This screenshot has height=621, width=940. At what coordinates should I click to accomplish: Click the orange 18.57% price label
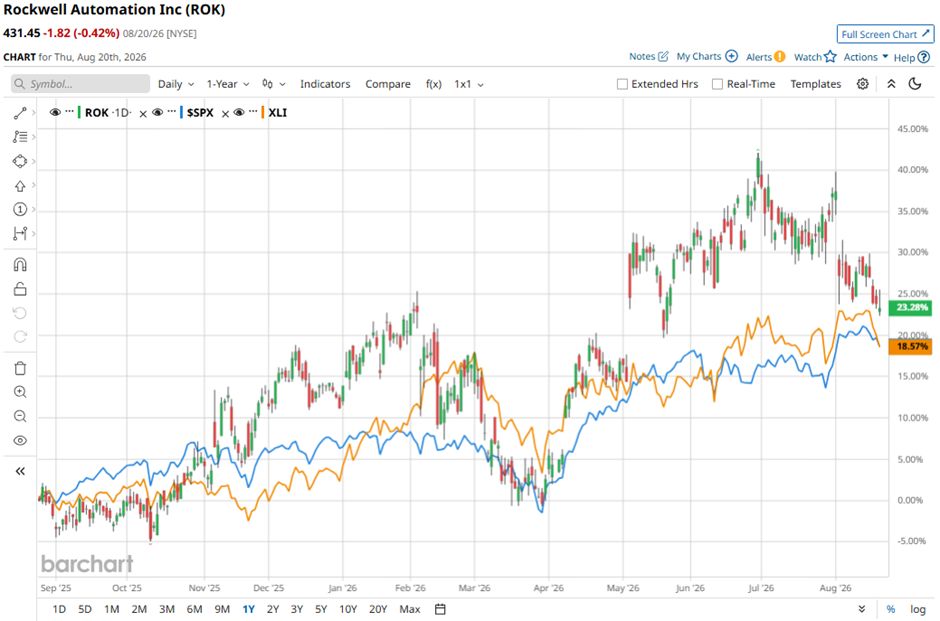[910, 346]
